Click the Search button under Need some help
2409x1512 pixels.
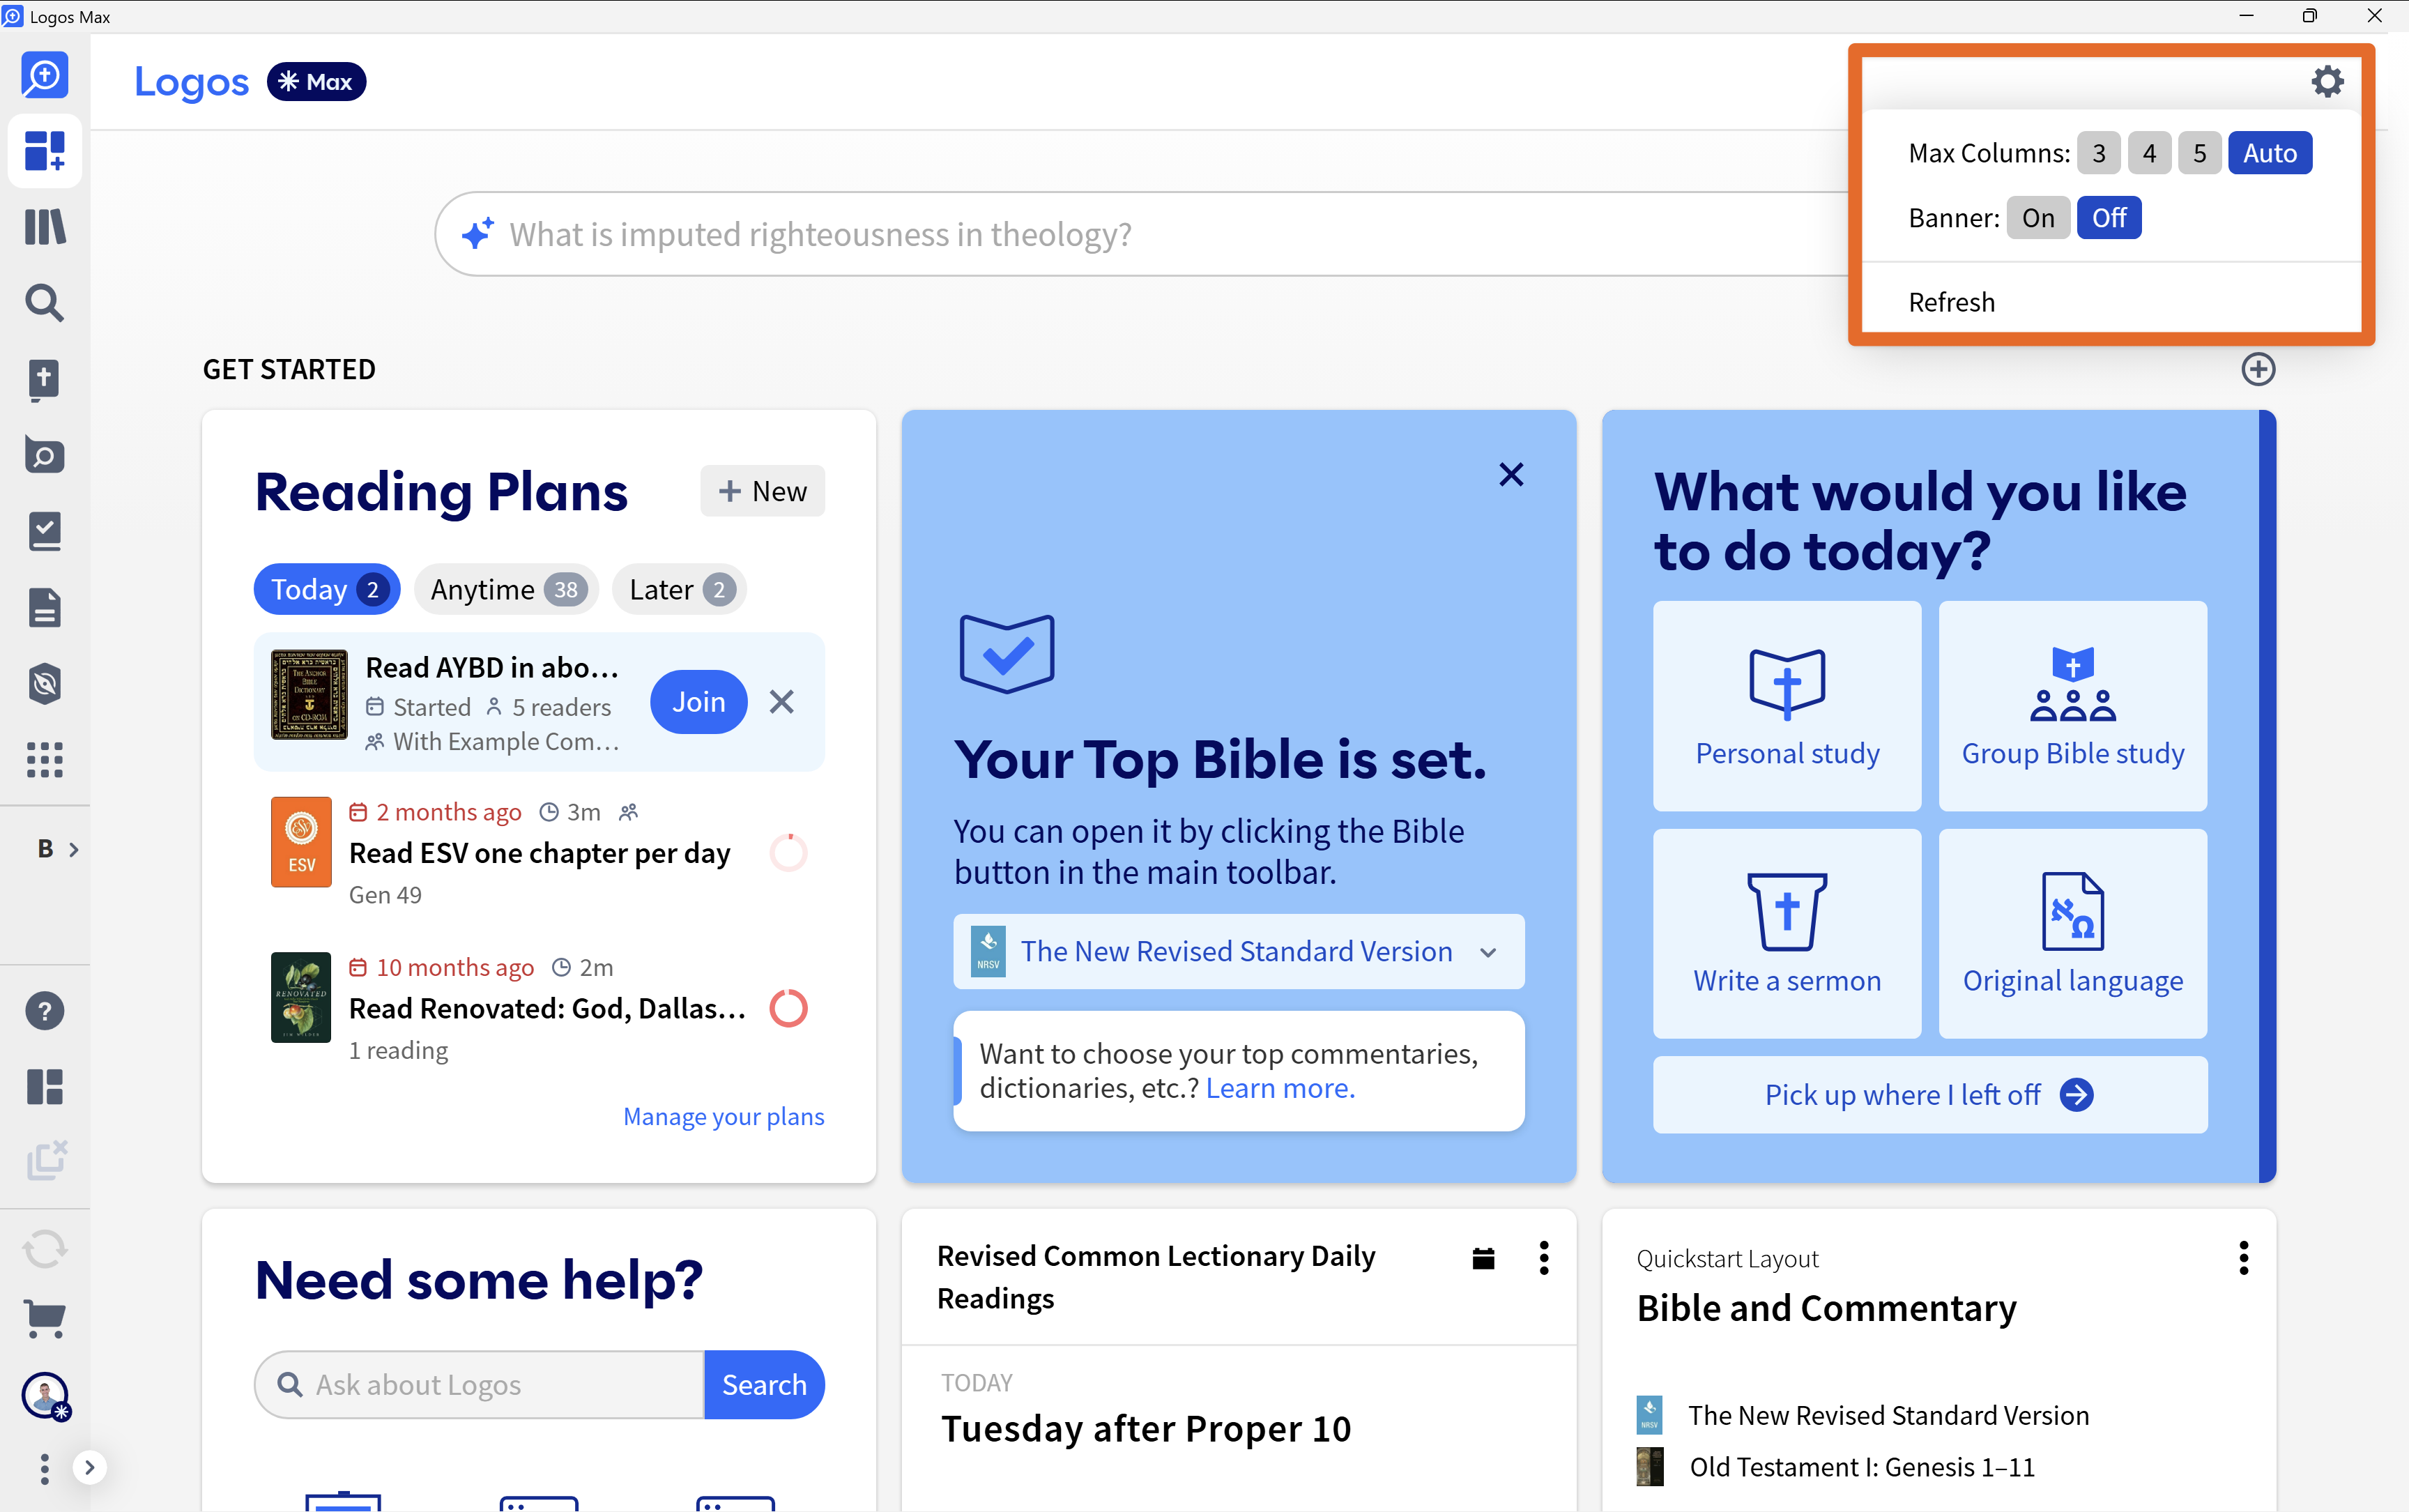coord(764,1385)
